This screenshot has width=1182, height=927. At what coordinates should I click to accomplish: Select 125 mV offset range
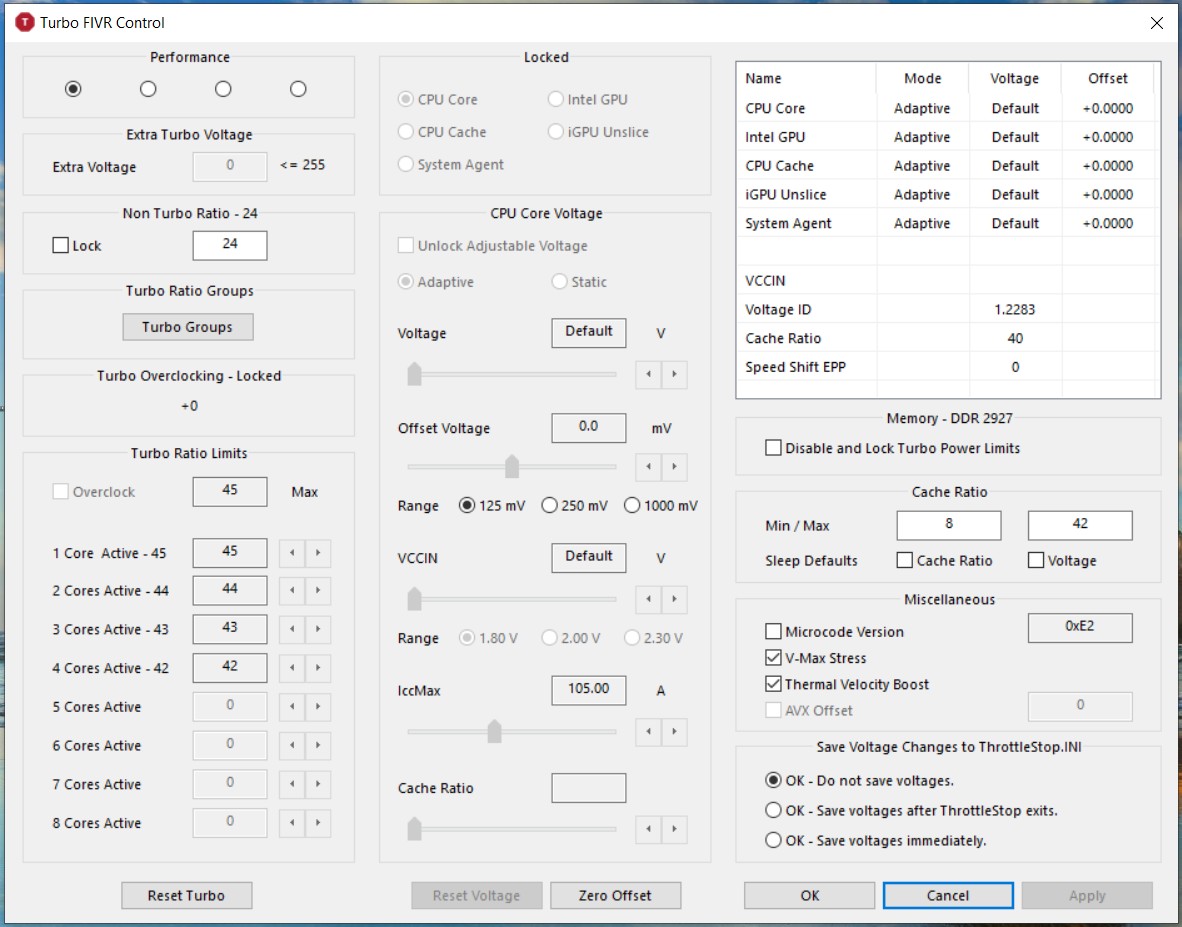click(x=492, y=506)
